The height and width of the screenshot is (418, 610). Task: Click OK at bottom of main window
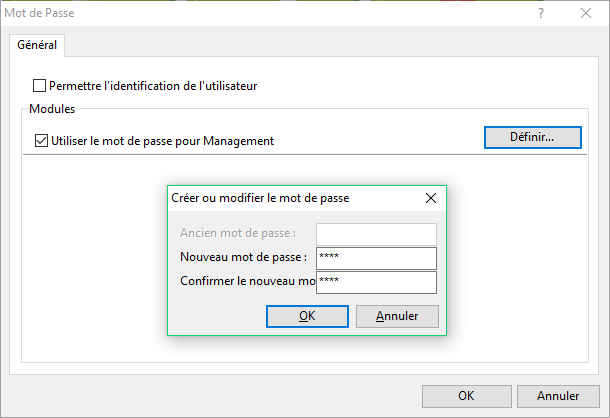466,395
